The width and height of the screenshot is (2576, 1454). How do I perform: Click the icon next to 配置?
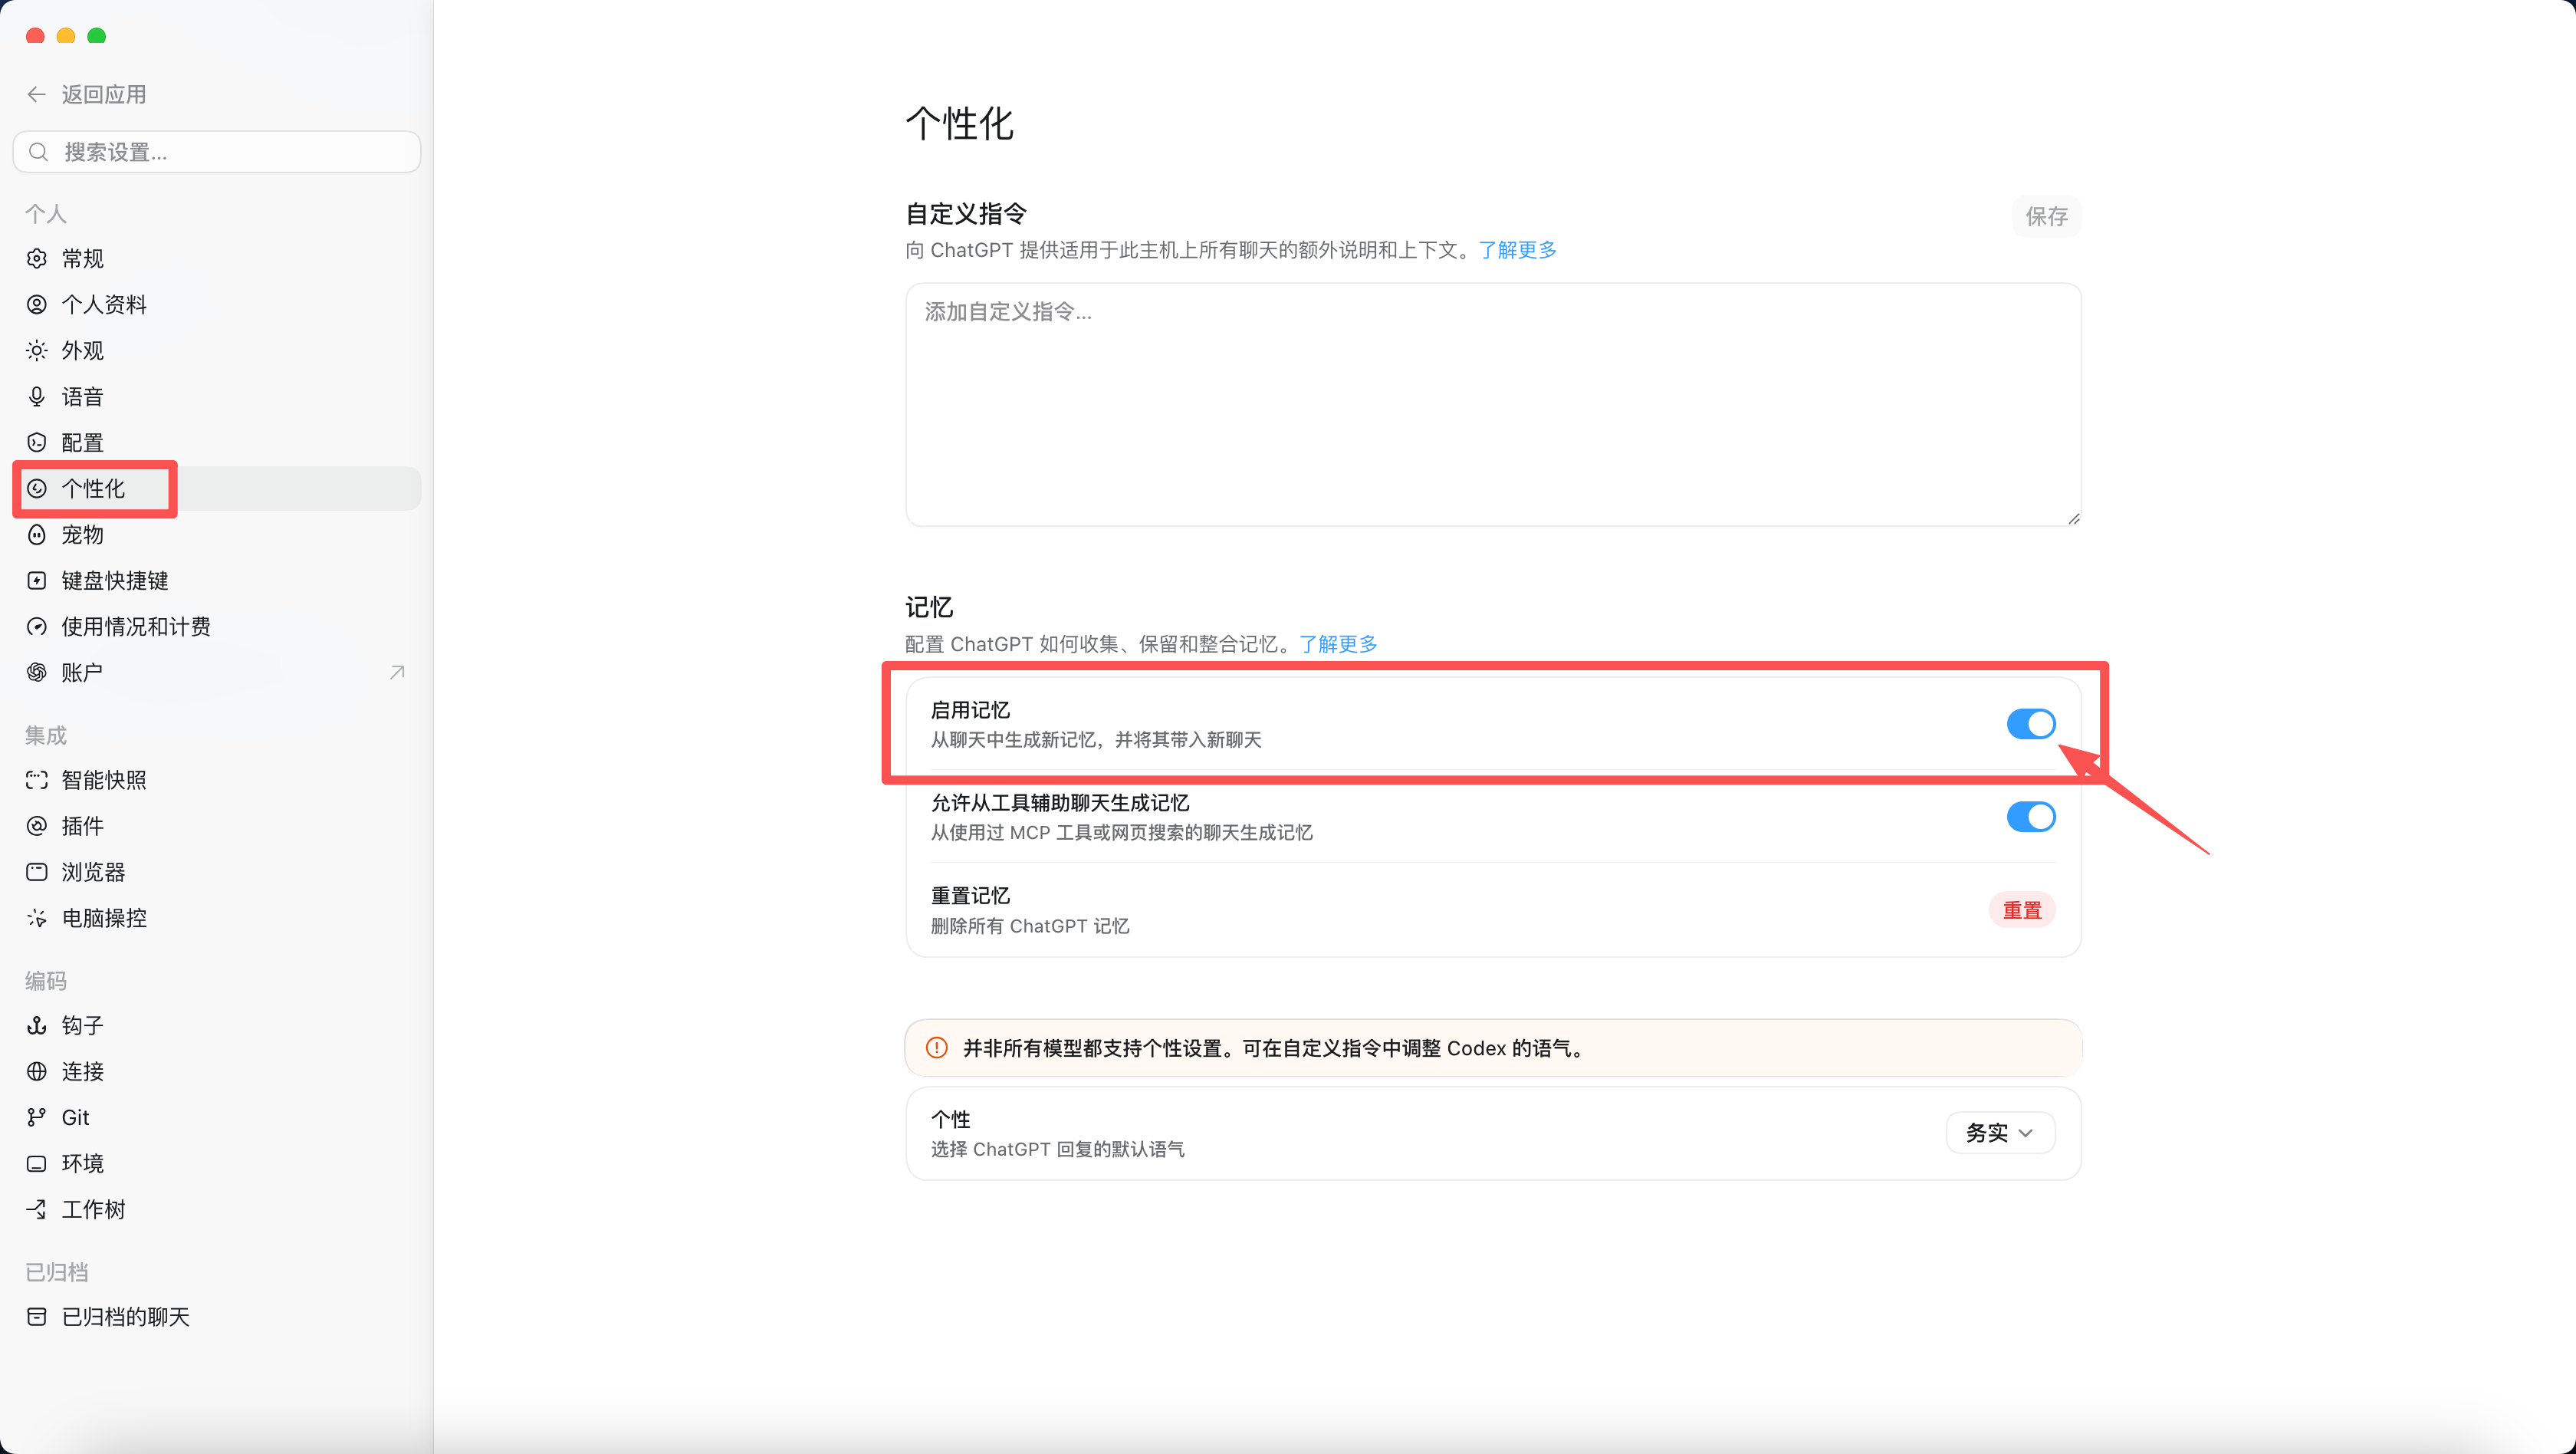coord(37,442)
